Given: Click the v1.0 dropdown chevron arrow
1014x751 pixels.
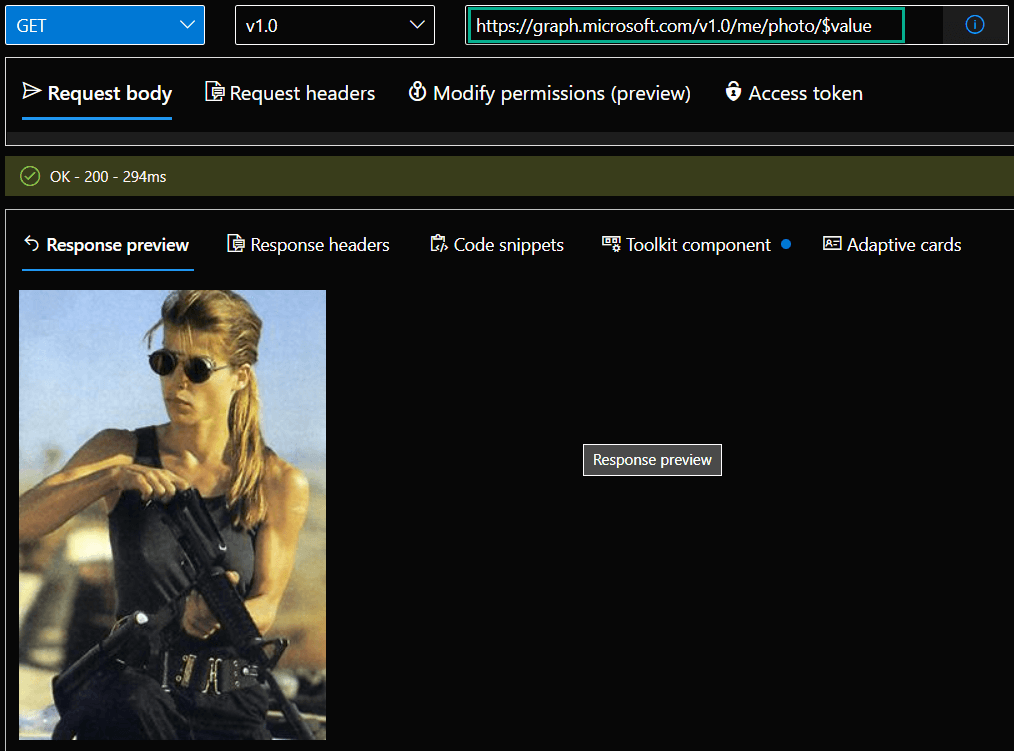Looking at the screenshot, I should click(417, 25).
